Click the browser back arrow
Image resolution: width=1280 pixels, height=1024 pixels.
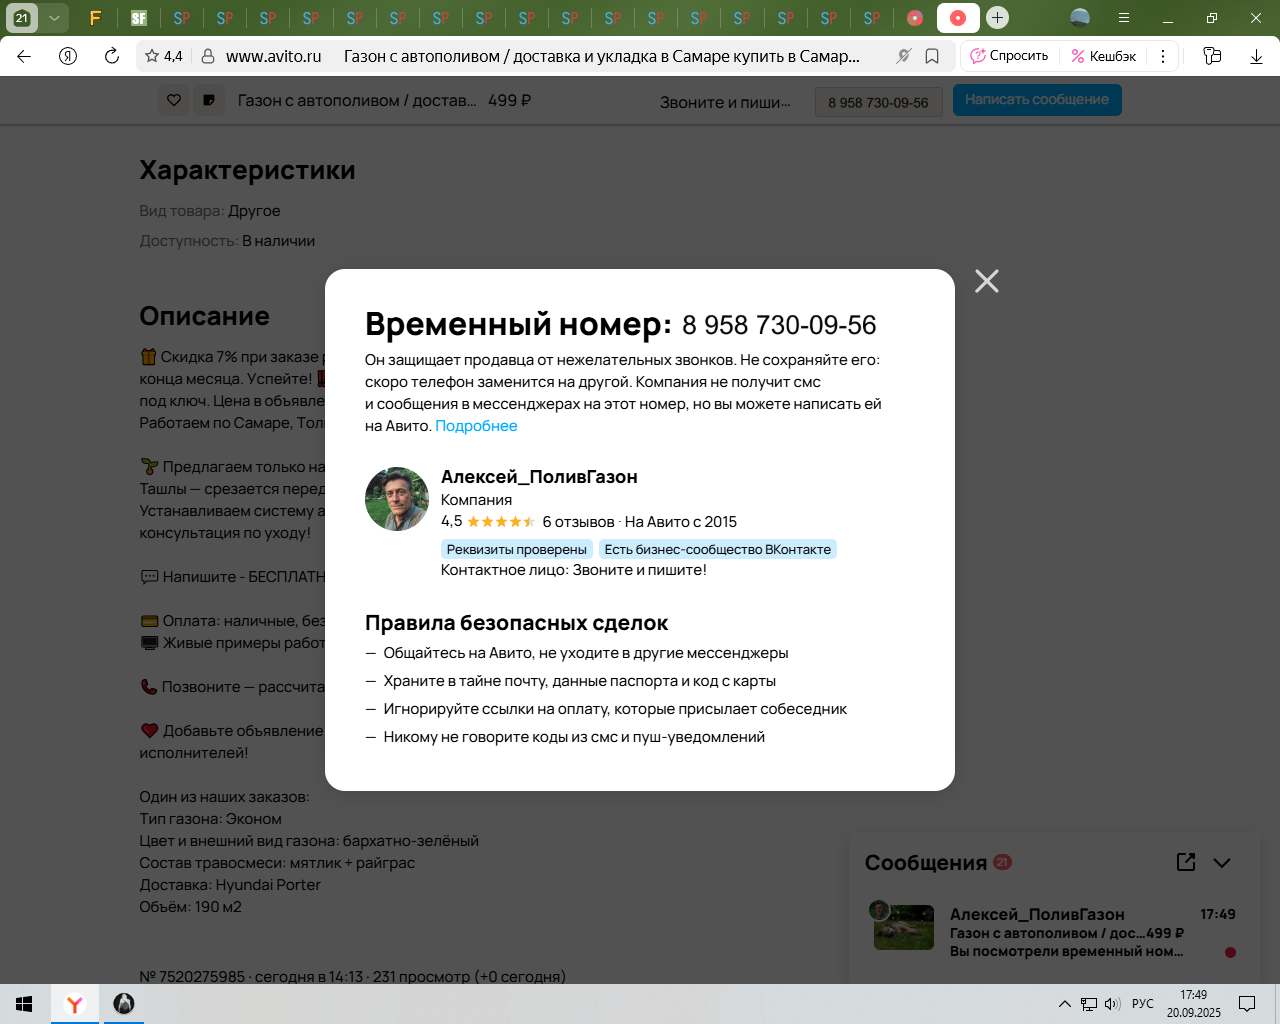(x=24, y=56)
